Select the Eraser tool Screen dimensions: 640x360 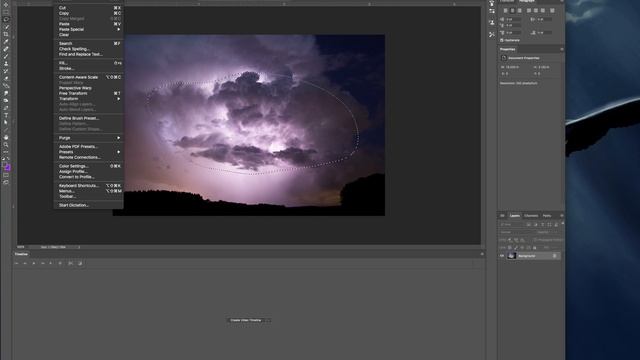coord(6,78)
